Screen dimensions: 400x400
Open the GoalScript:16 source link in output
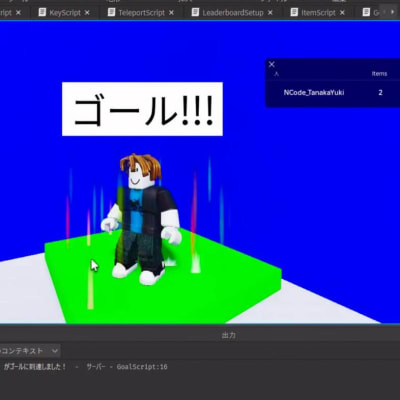[142, 367]
